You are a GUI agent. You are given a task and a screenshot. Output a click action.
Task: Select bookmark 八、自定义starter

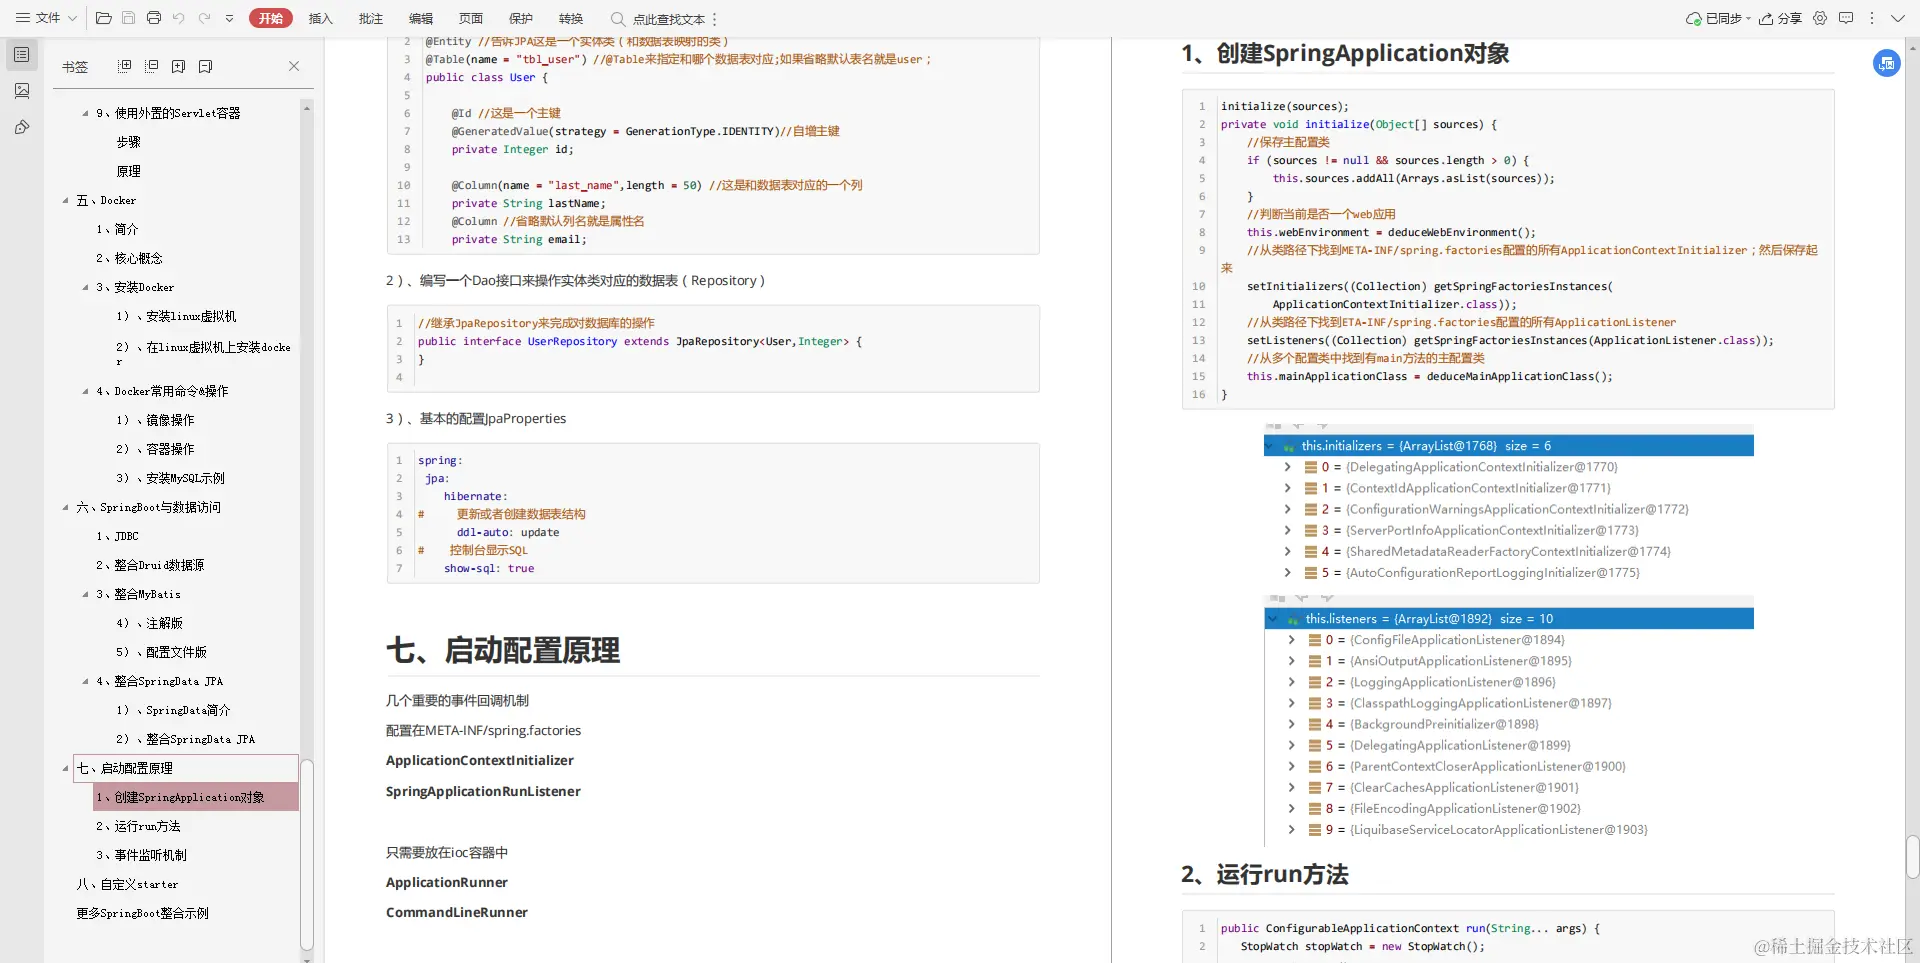click(127, 884)
